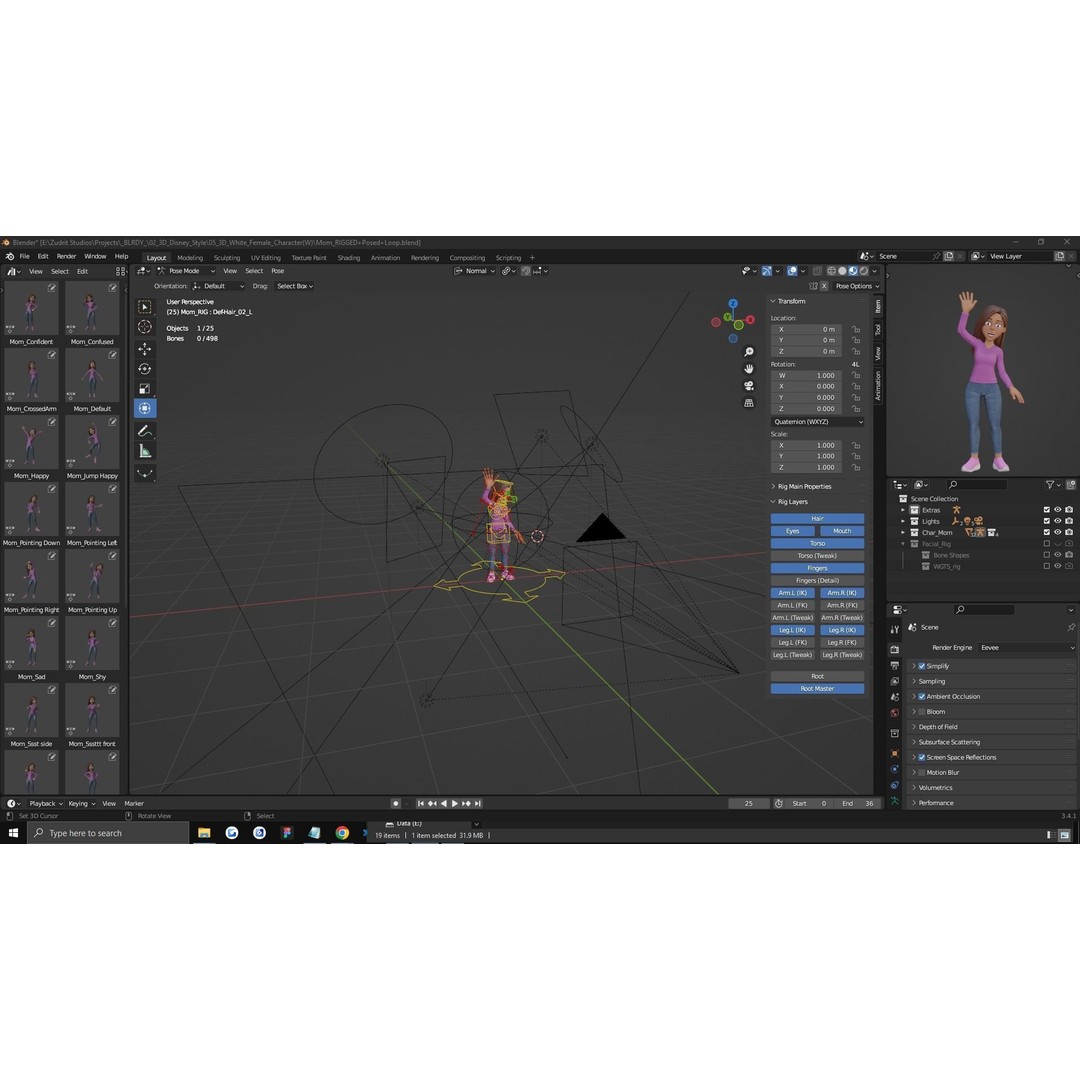Select the Breakdowner pose tool
1080x1080 pixels.
[x=145, y=473]
